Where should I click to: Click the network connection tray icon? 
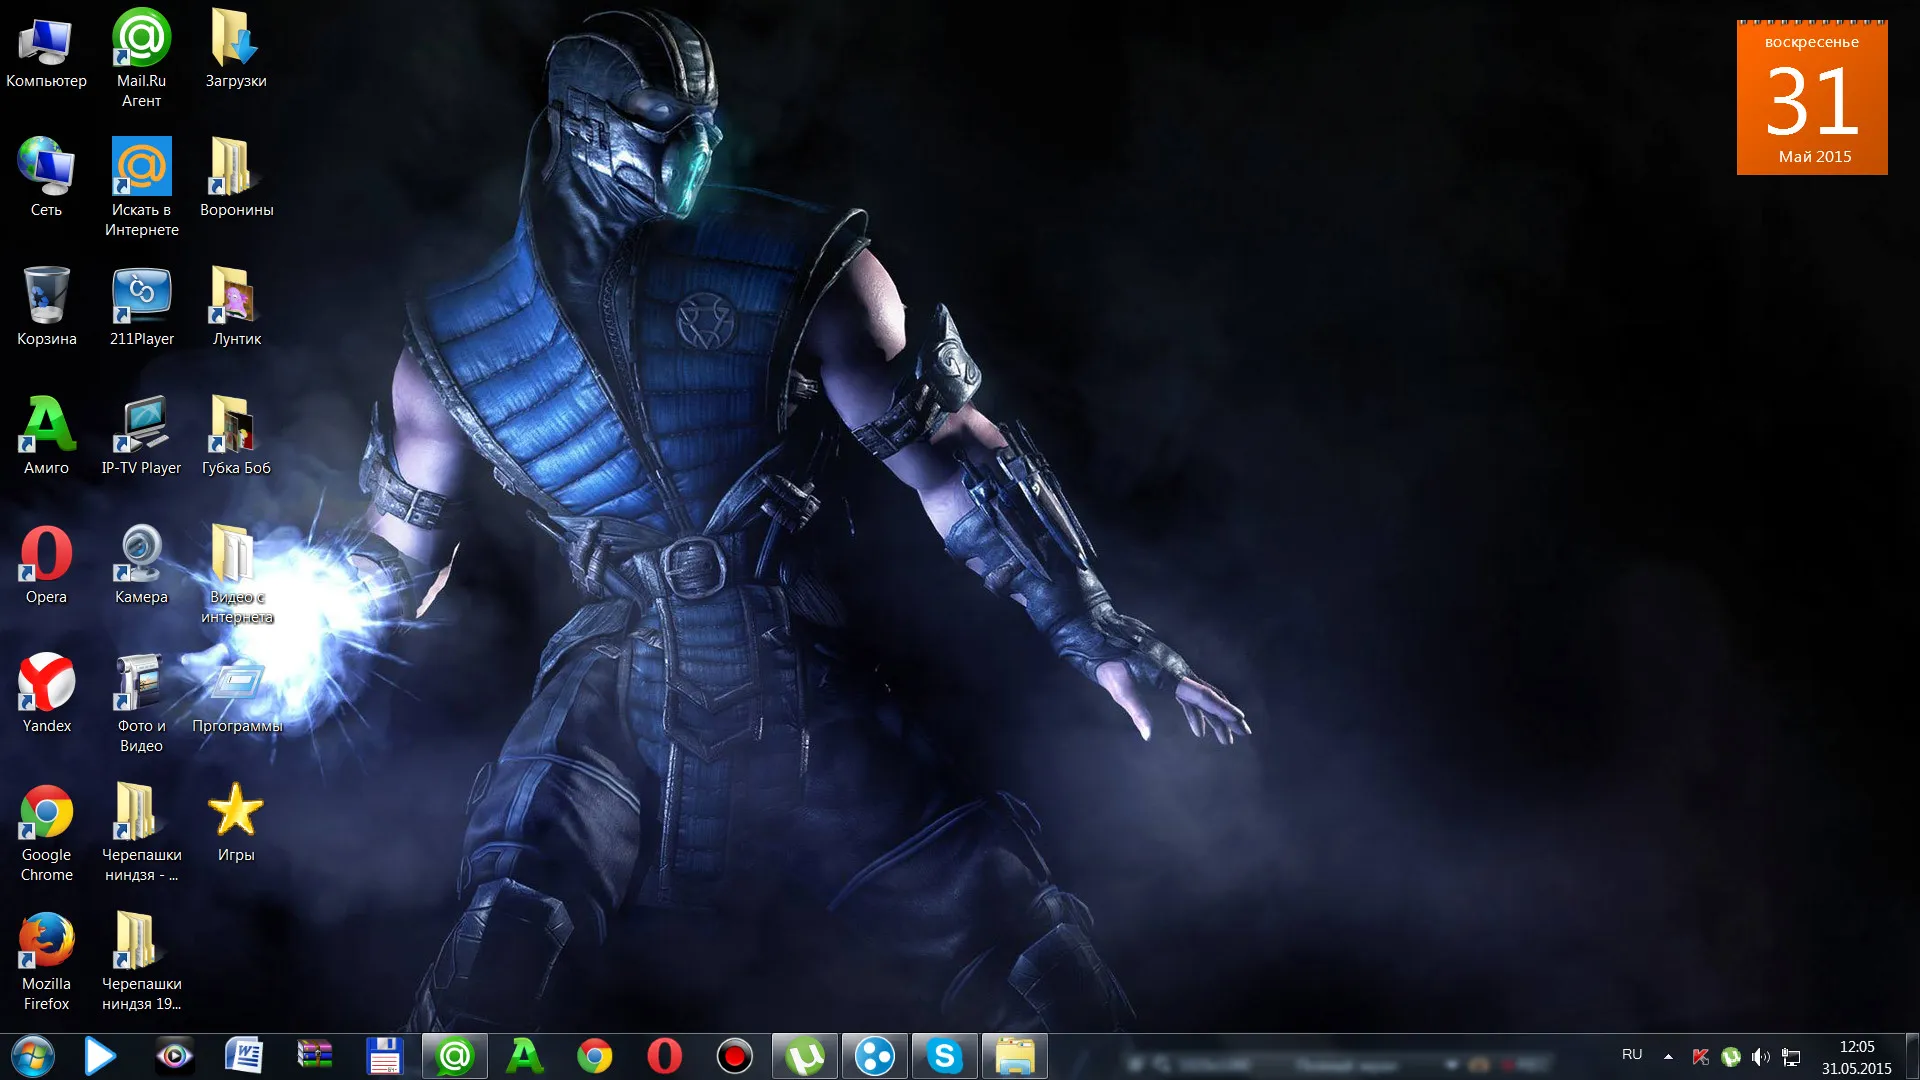click(1792, 1057)
